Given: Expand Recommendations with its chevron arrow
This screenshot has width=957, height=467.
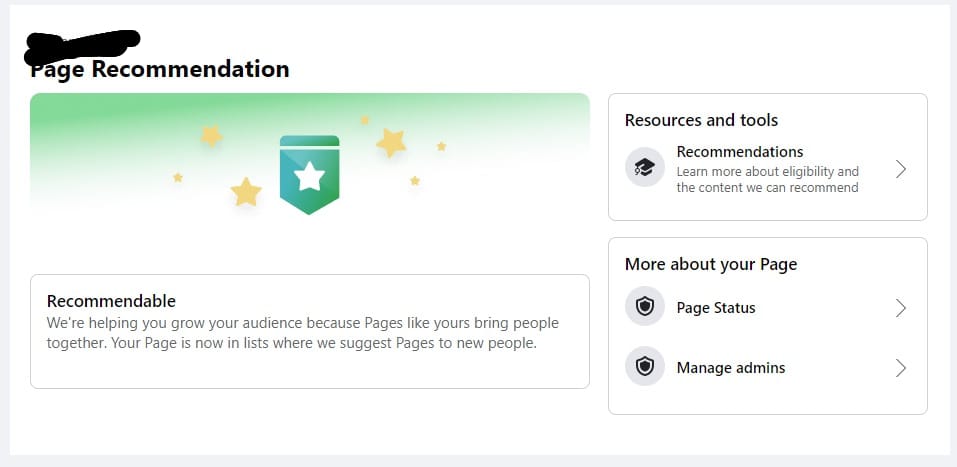Looking at the screenshot, I should (x=901, y=169).
